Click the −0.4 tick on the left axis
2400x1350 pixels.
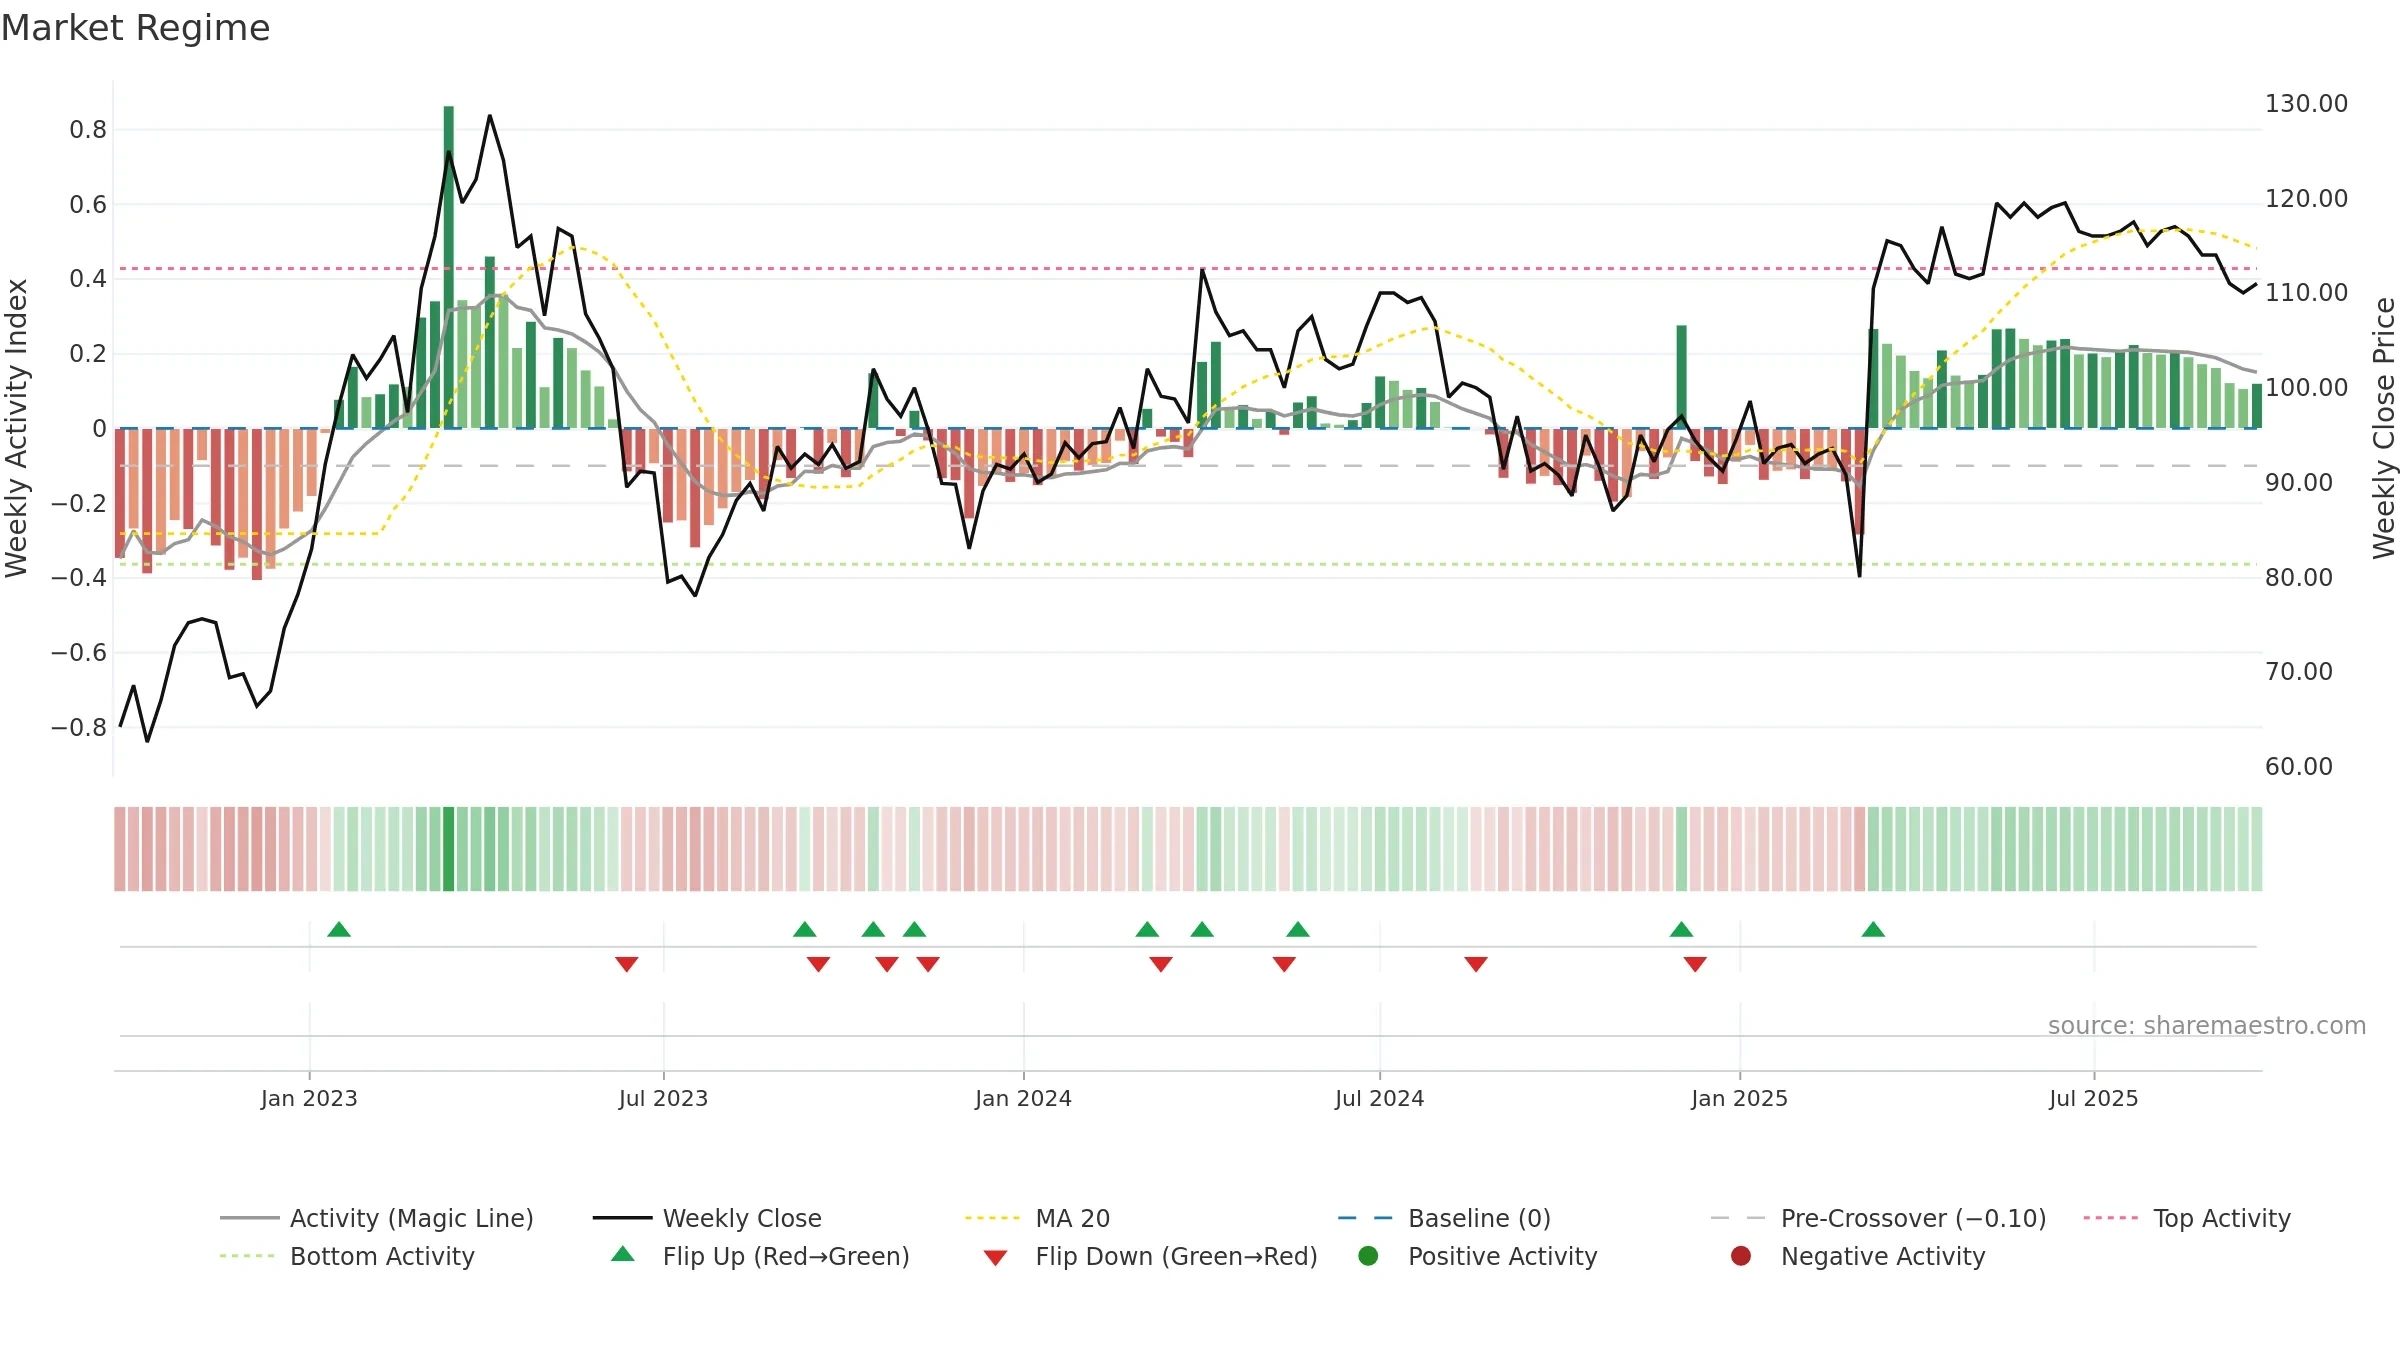[79, 578]
